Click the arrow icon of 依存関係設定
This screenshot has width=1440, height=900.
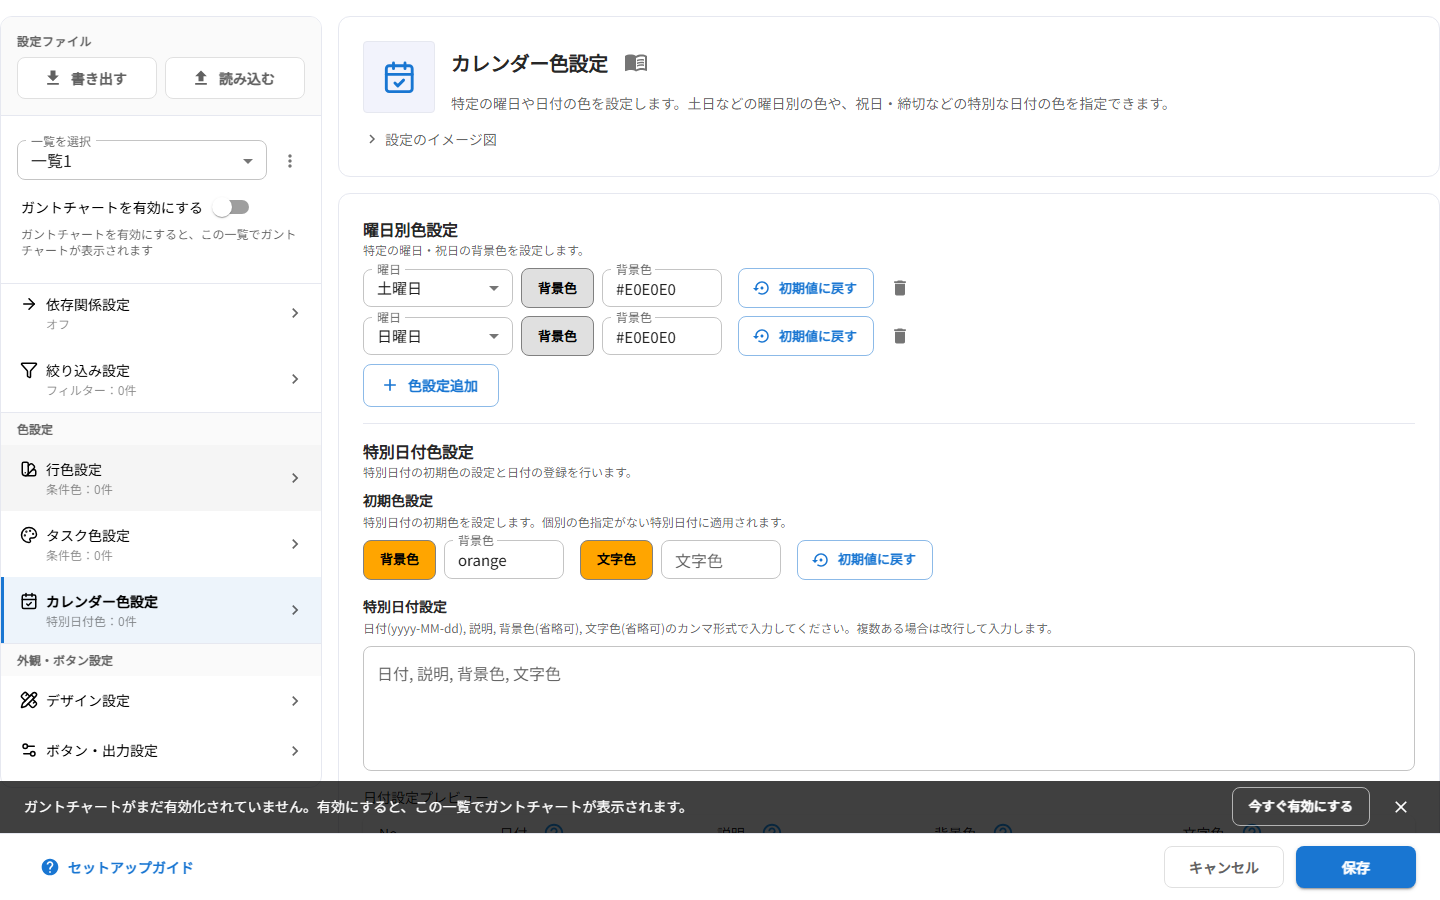point(29,304)
